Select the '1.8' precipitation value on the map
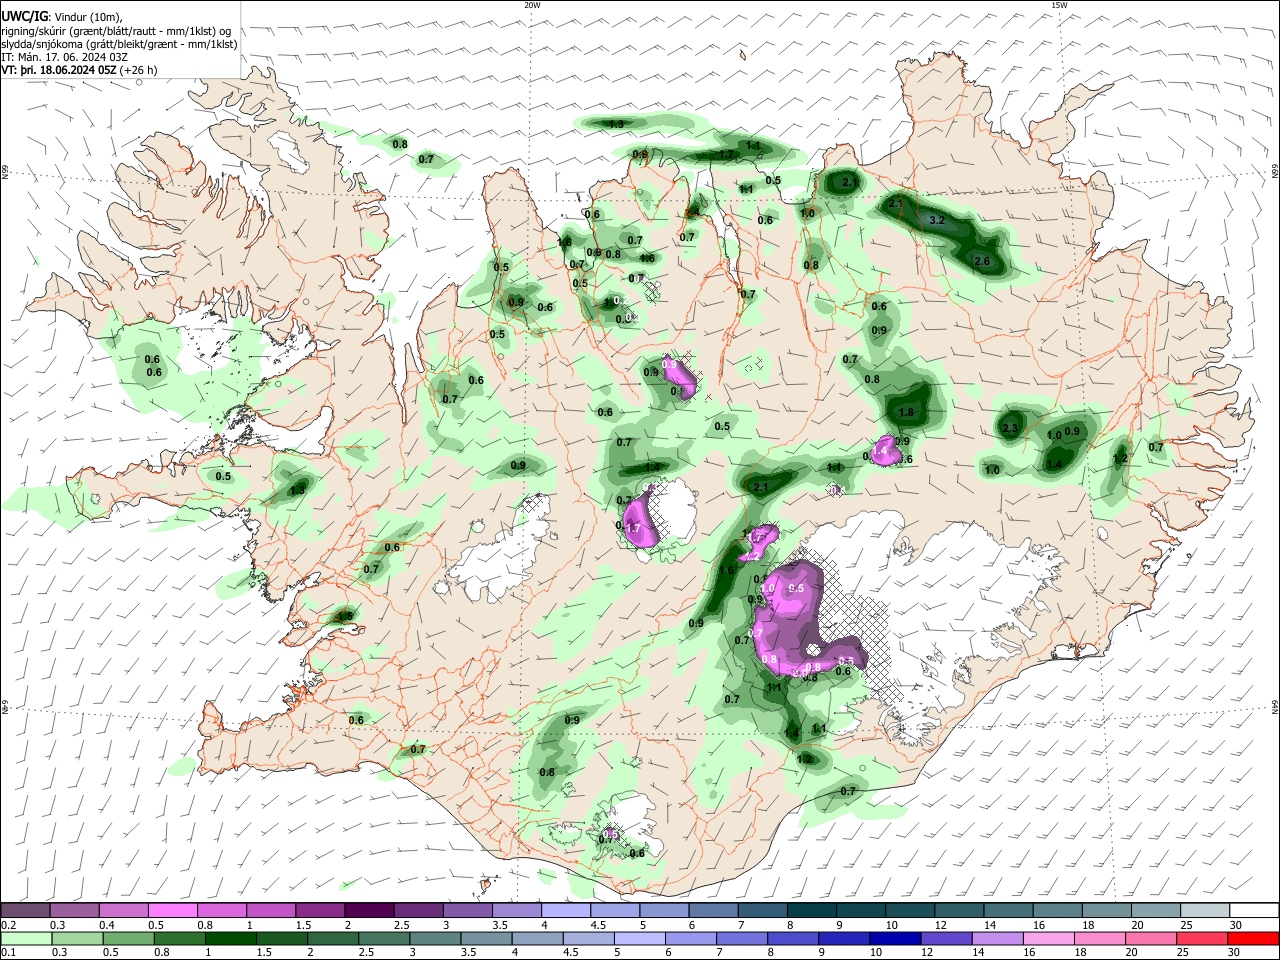1280x960 pixels. click(907, 412)
